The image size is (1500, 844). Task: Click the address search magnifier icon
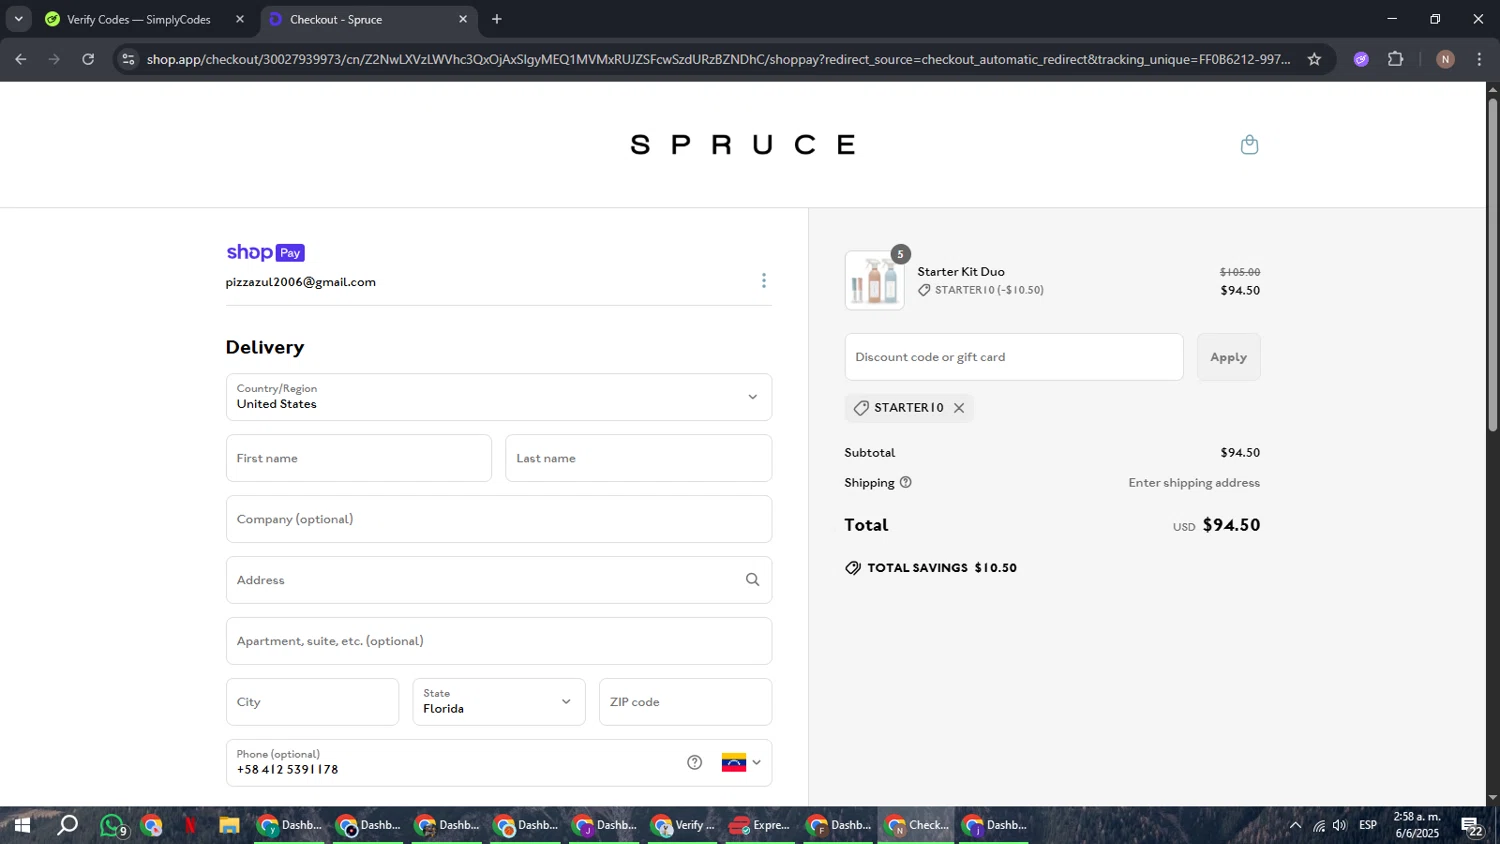pos(752,580)
